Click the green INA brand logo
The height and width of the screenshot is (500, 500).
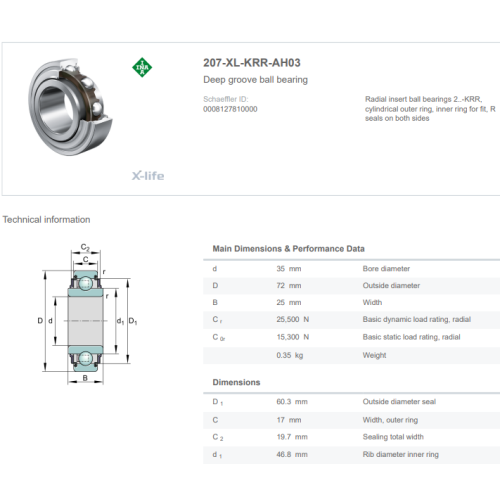[x=142, y=67]
